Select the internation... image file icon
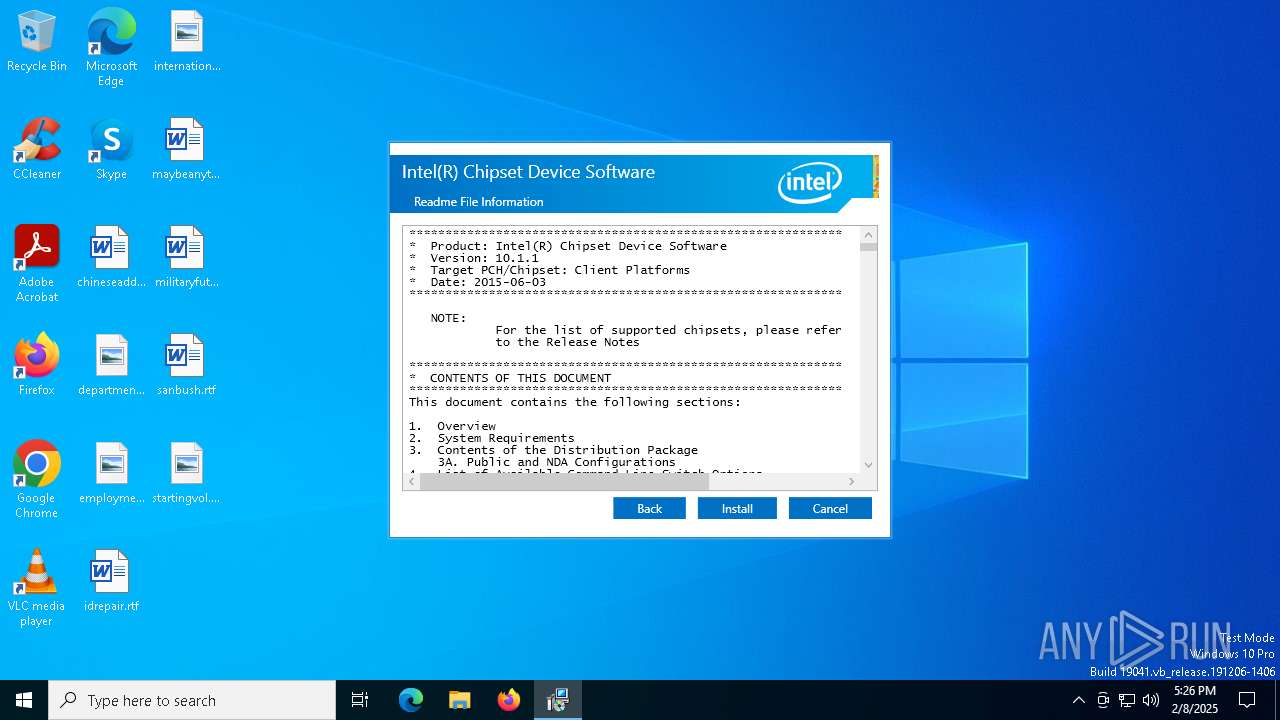Viewport: 1280px width, 720px height. click(187, 42)
